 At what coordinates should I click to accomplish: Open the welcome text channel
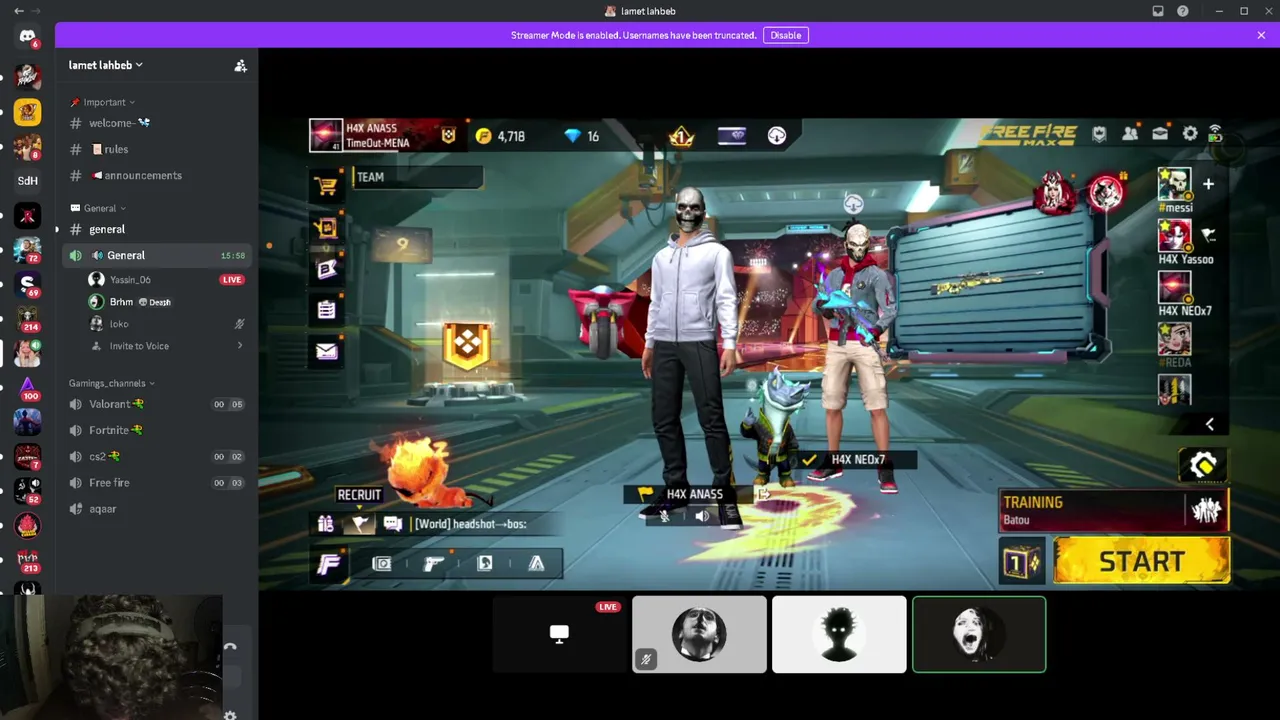(x=155, y=123)
